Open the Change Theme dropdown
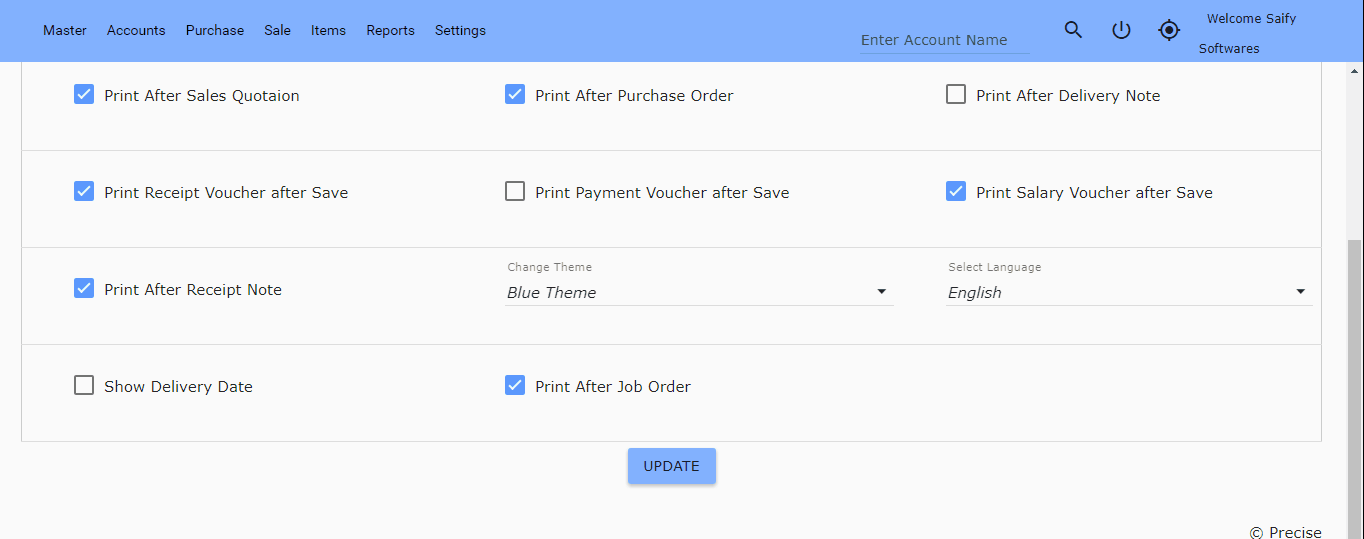 point(698,292)
